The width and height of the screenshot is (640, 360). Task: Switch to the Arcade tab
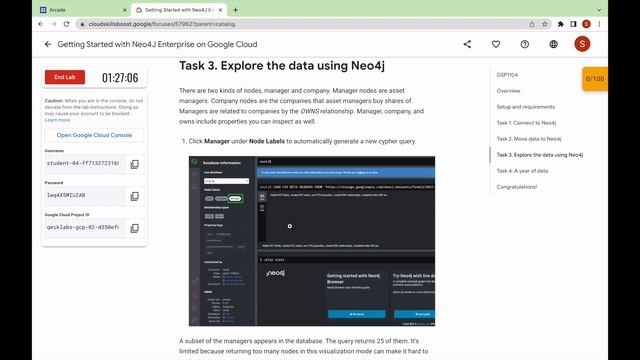83,10
